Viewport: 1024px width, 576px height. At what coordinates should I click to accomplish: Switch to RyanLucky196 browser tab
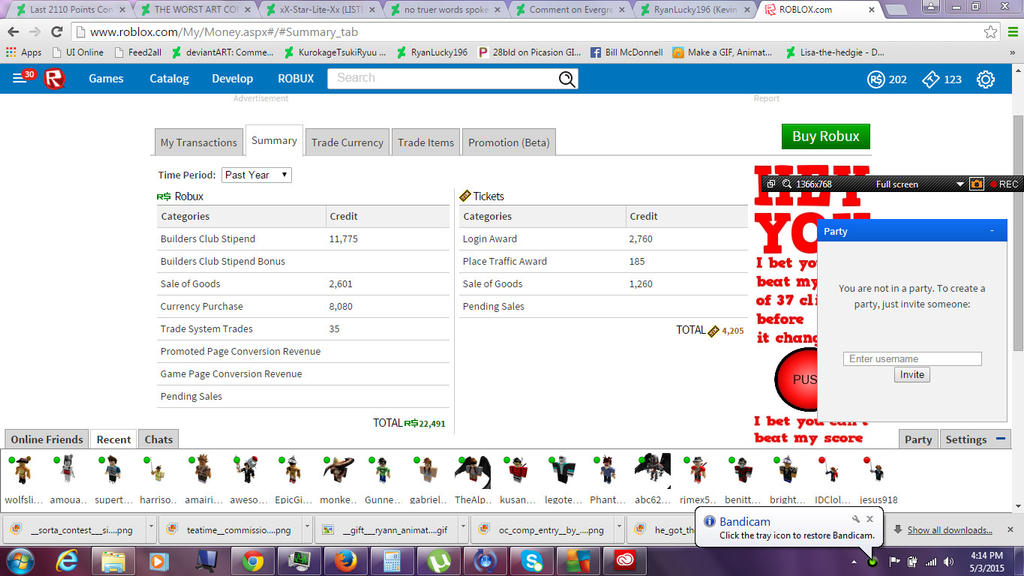696,9
